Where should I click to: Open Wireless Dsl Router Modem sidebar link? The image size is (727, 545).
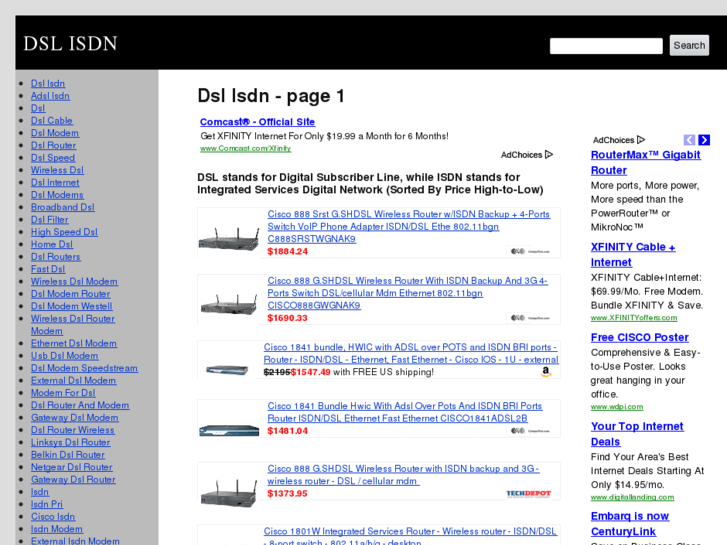coord(72,325)
